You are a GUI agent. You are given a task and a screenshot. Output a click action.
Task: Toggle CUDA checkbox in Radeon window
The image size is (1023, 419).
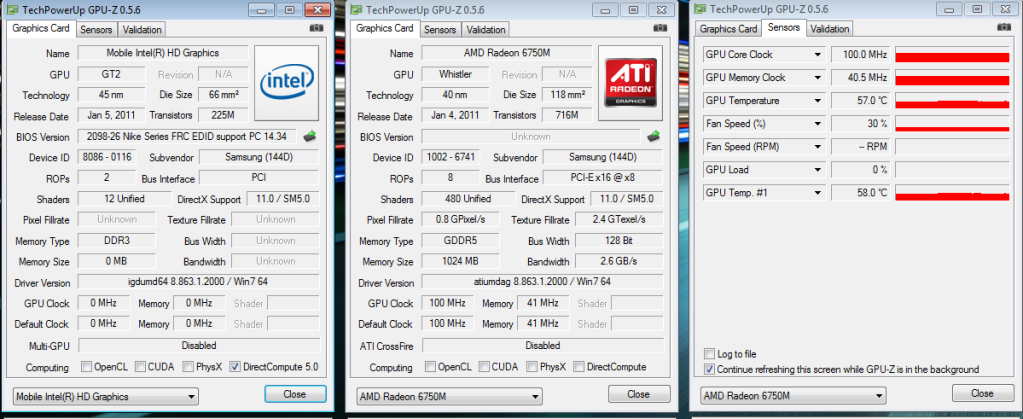[483, 367]
